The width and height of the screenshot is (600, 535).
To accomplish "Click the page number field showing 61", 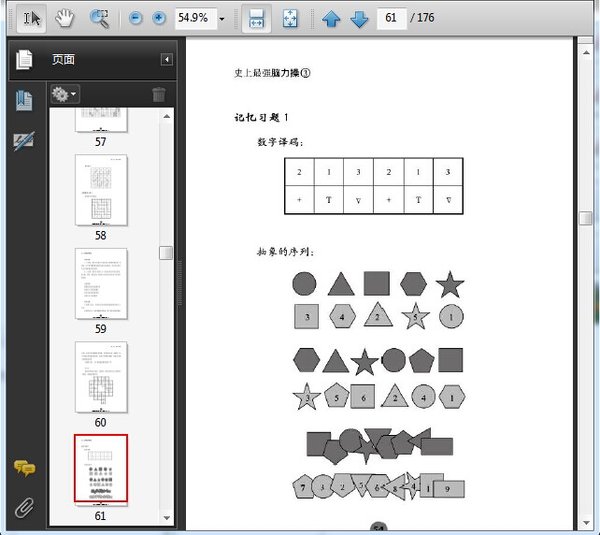I will (x=391, y=19).
